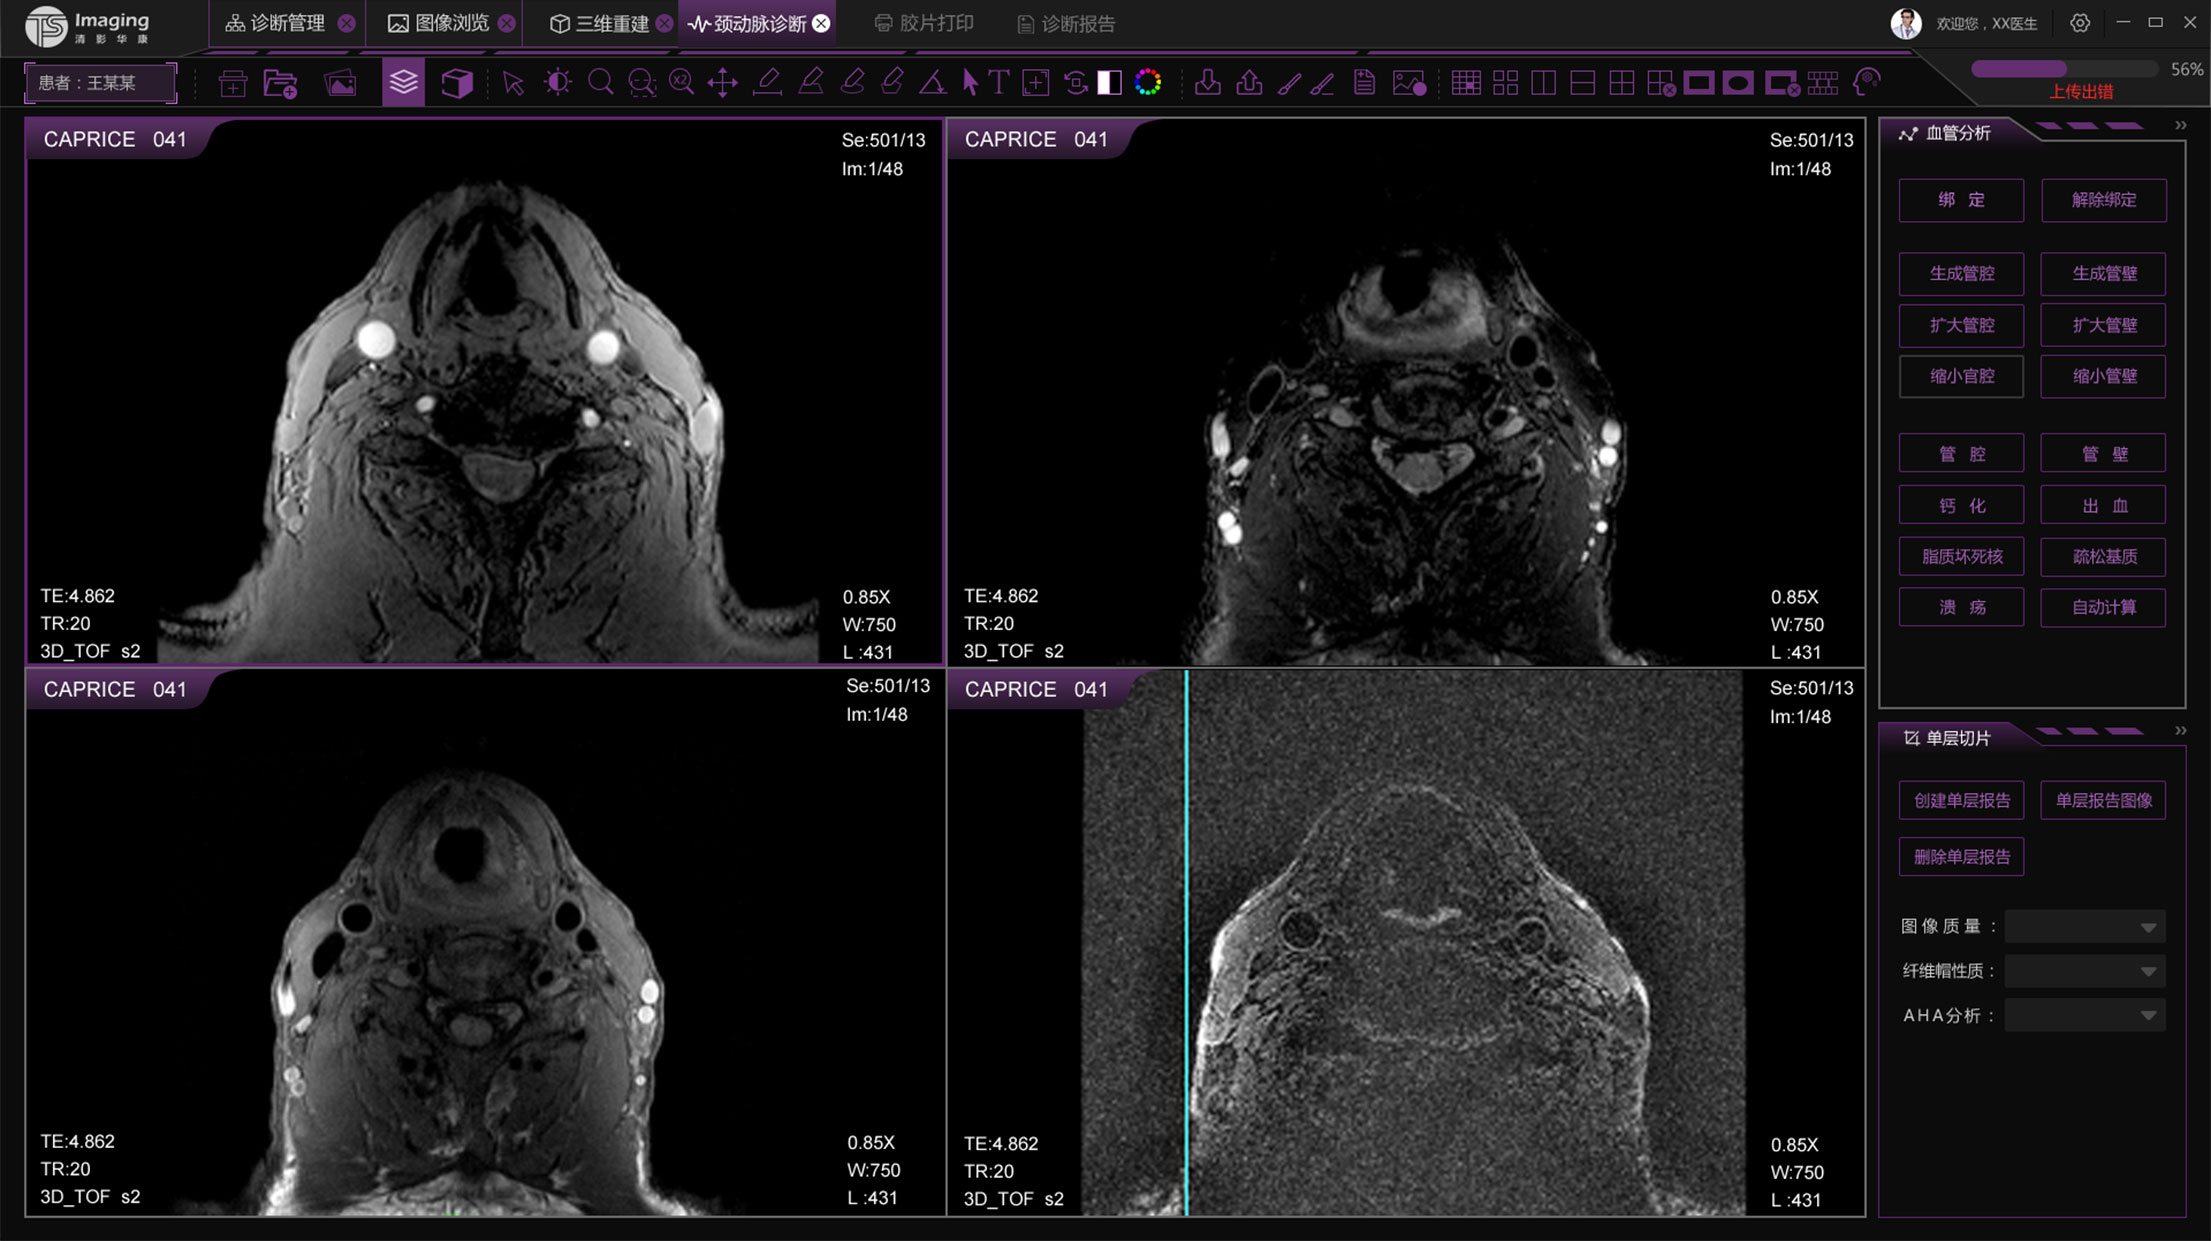Click the download import icon
Image resolution: width=2211 pixels, height=1241 pixels.
(x=1207, y=82)
